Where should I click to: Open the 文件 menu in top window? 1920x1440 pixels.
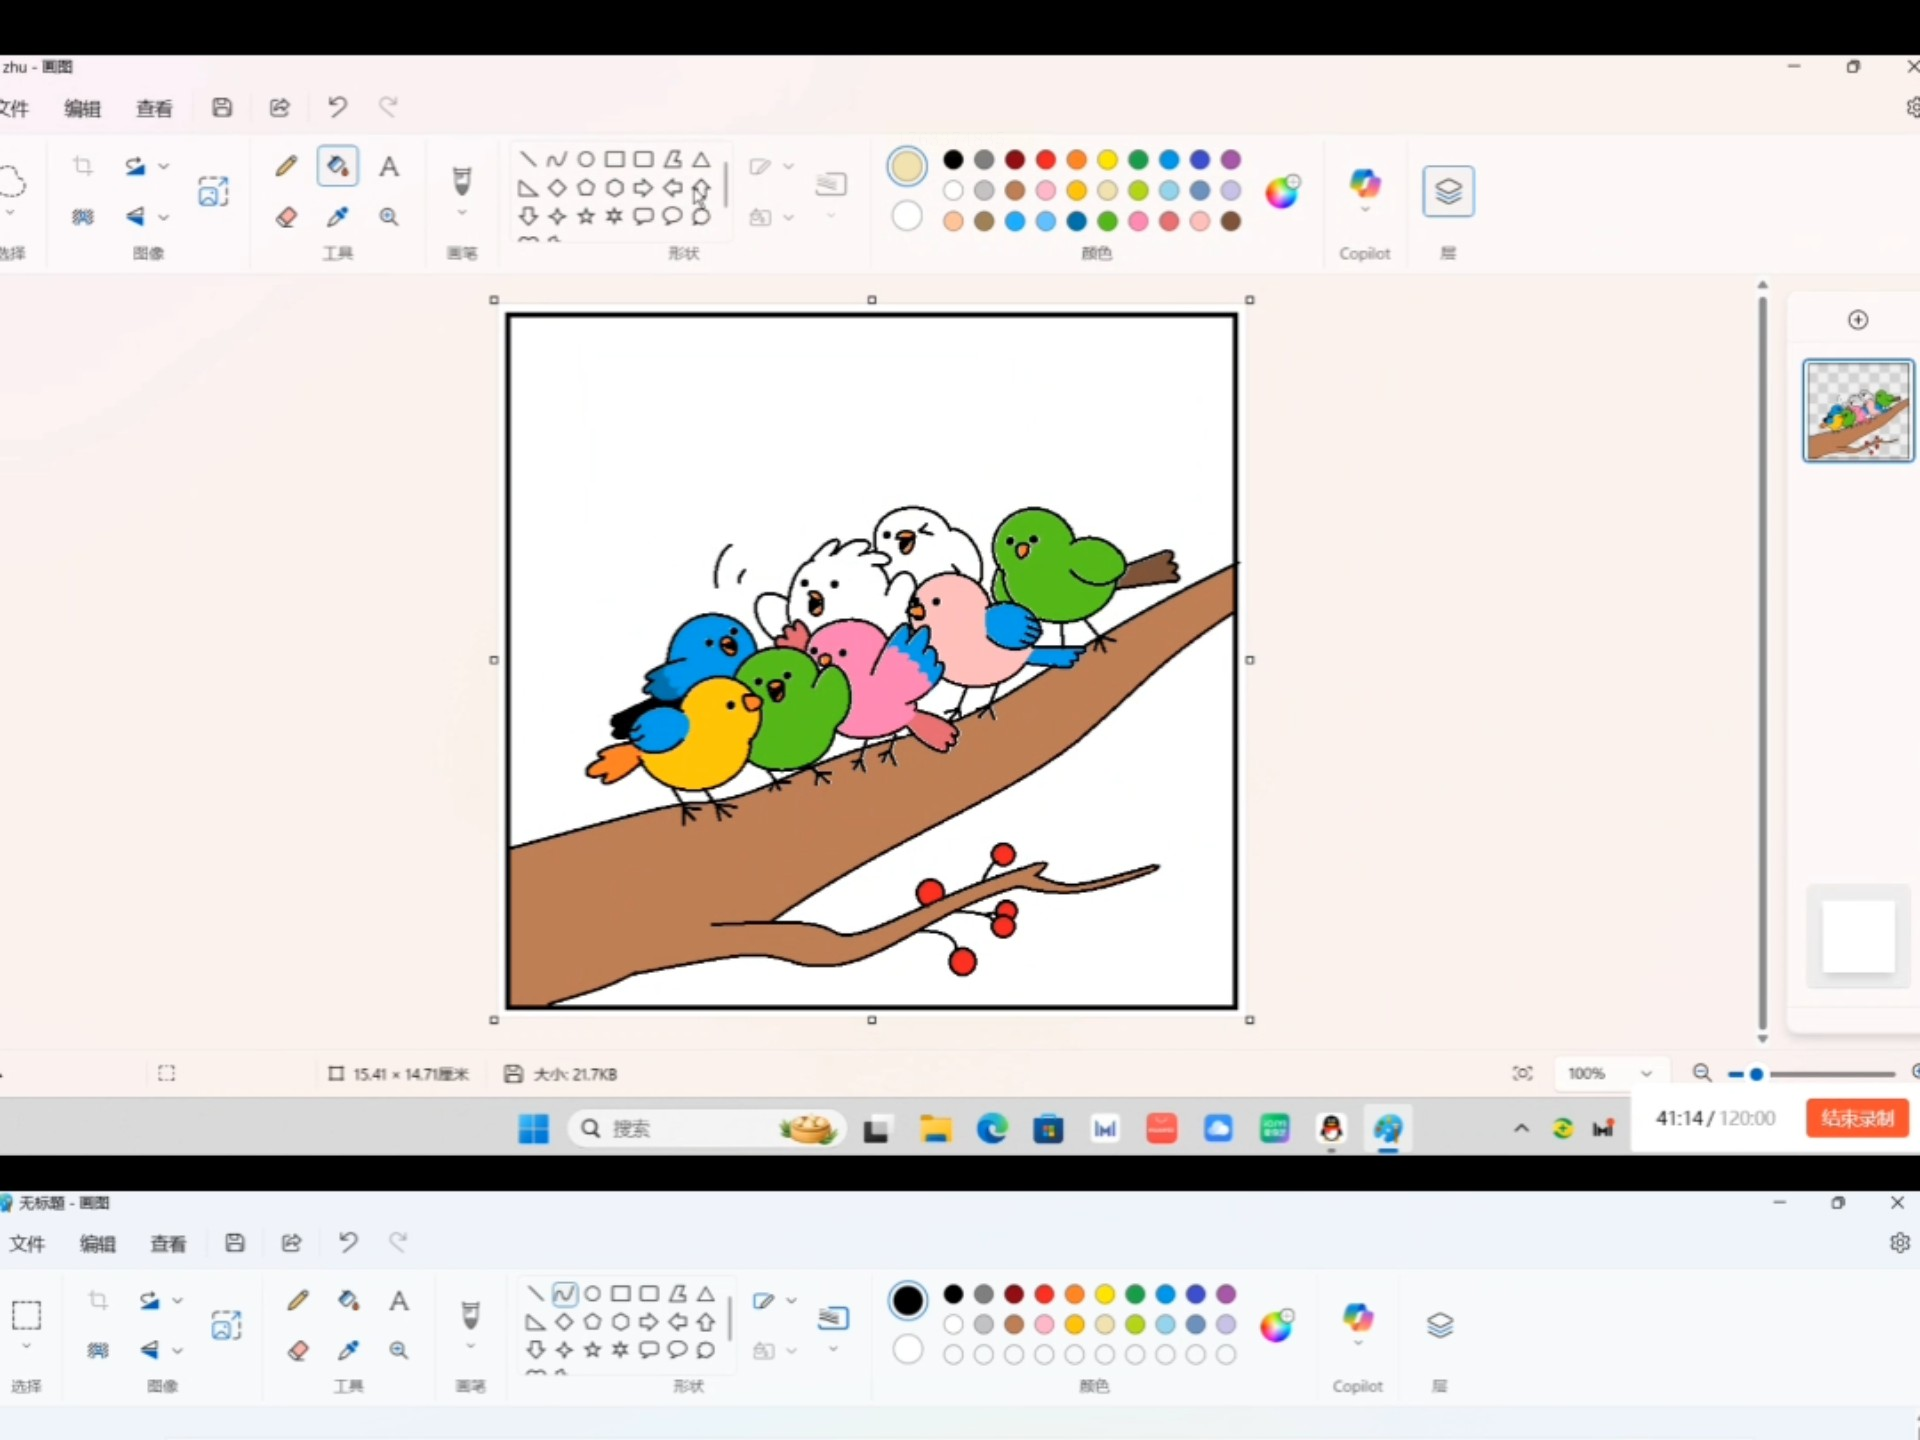14,108
